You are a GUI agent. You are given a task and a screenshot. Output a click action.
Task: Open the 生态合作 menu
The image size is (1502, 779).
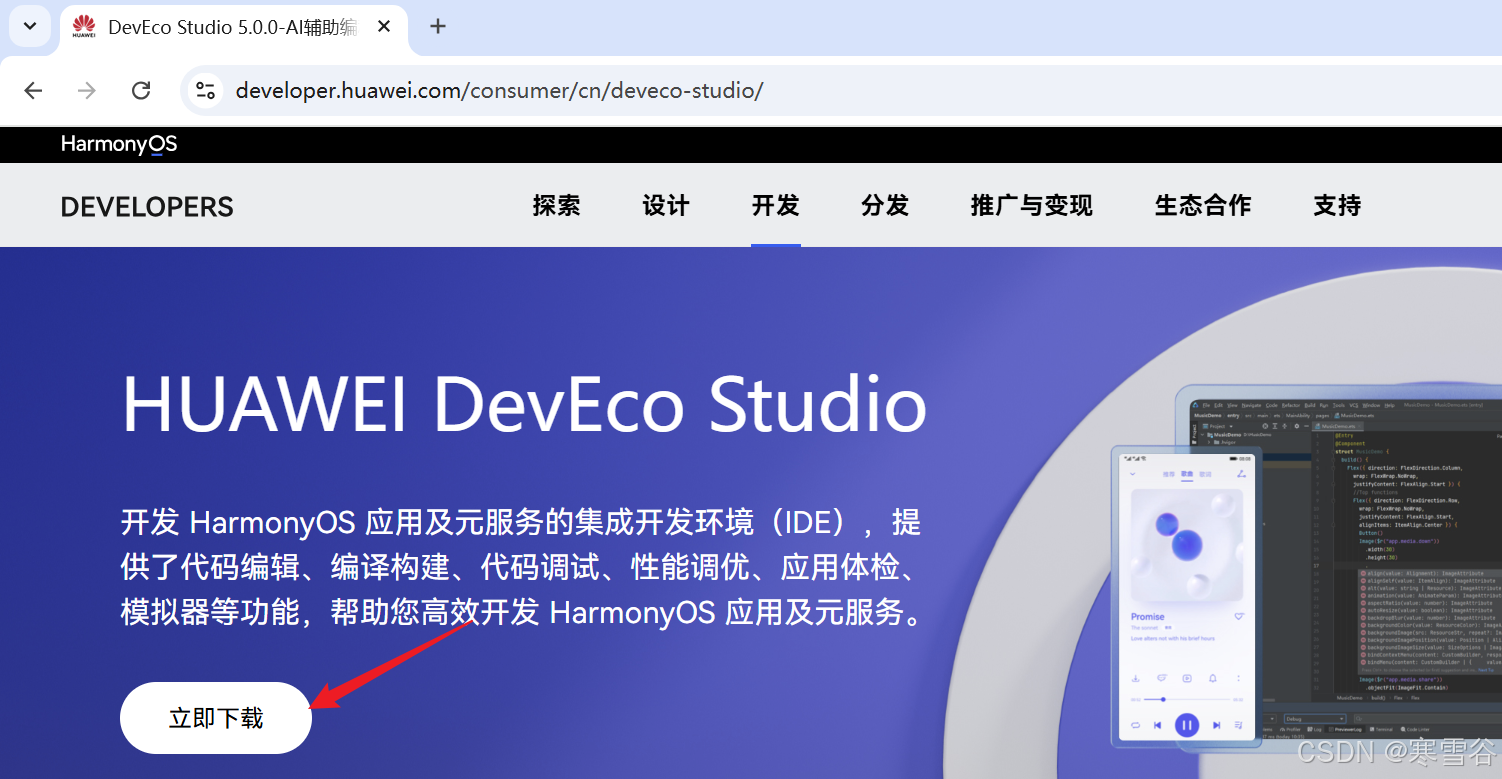1203,206
